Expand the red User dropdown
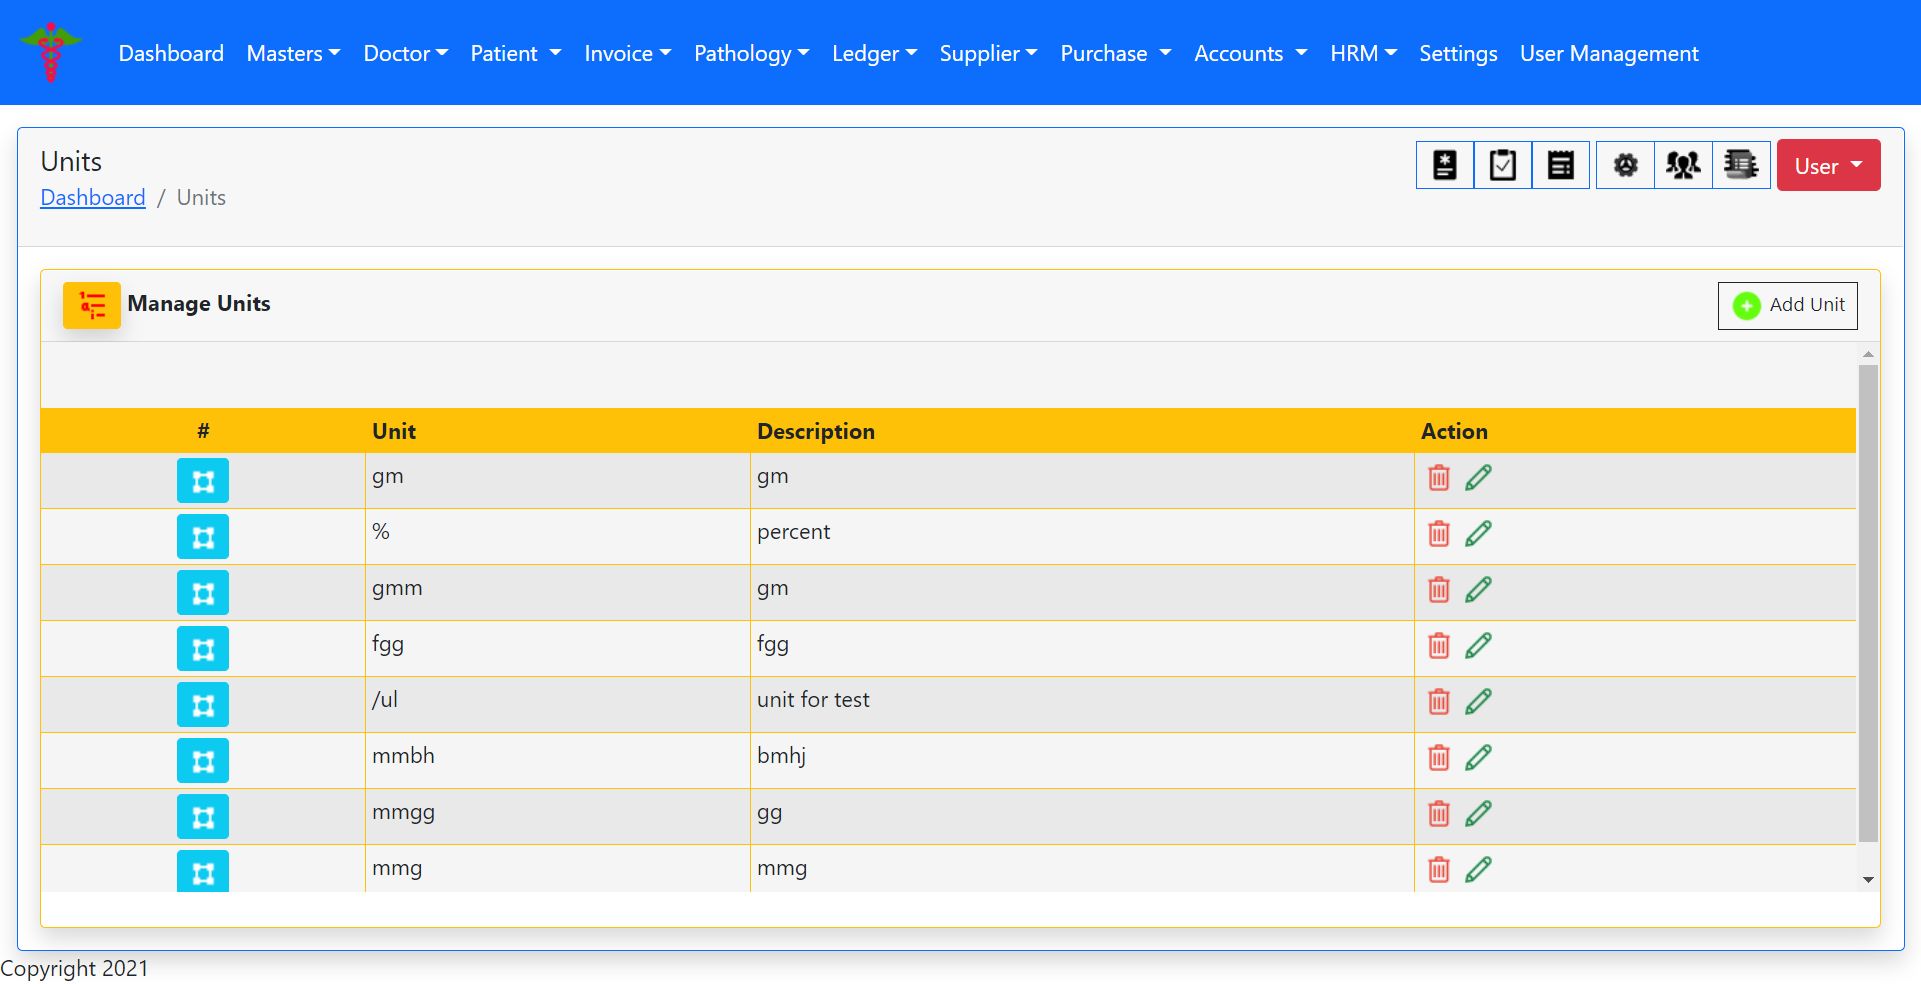 (x=1827, y=166)
